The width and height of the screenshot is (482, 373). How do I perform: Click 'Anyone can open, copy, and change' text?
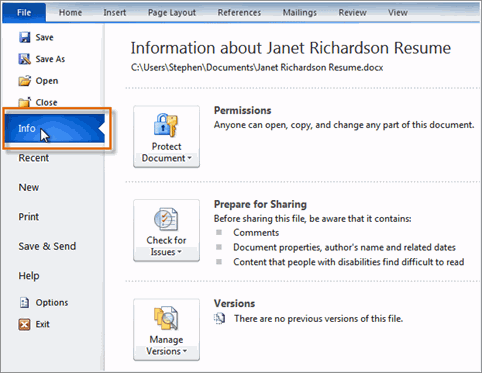click(x=344, y=125)
